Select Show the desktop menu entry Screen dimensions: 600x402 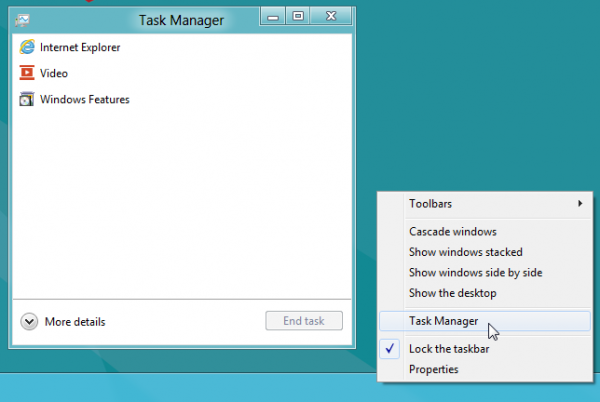click(x=485, y=293)
